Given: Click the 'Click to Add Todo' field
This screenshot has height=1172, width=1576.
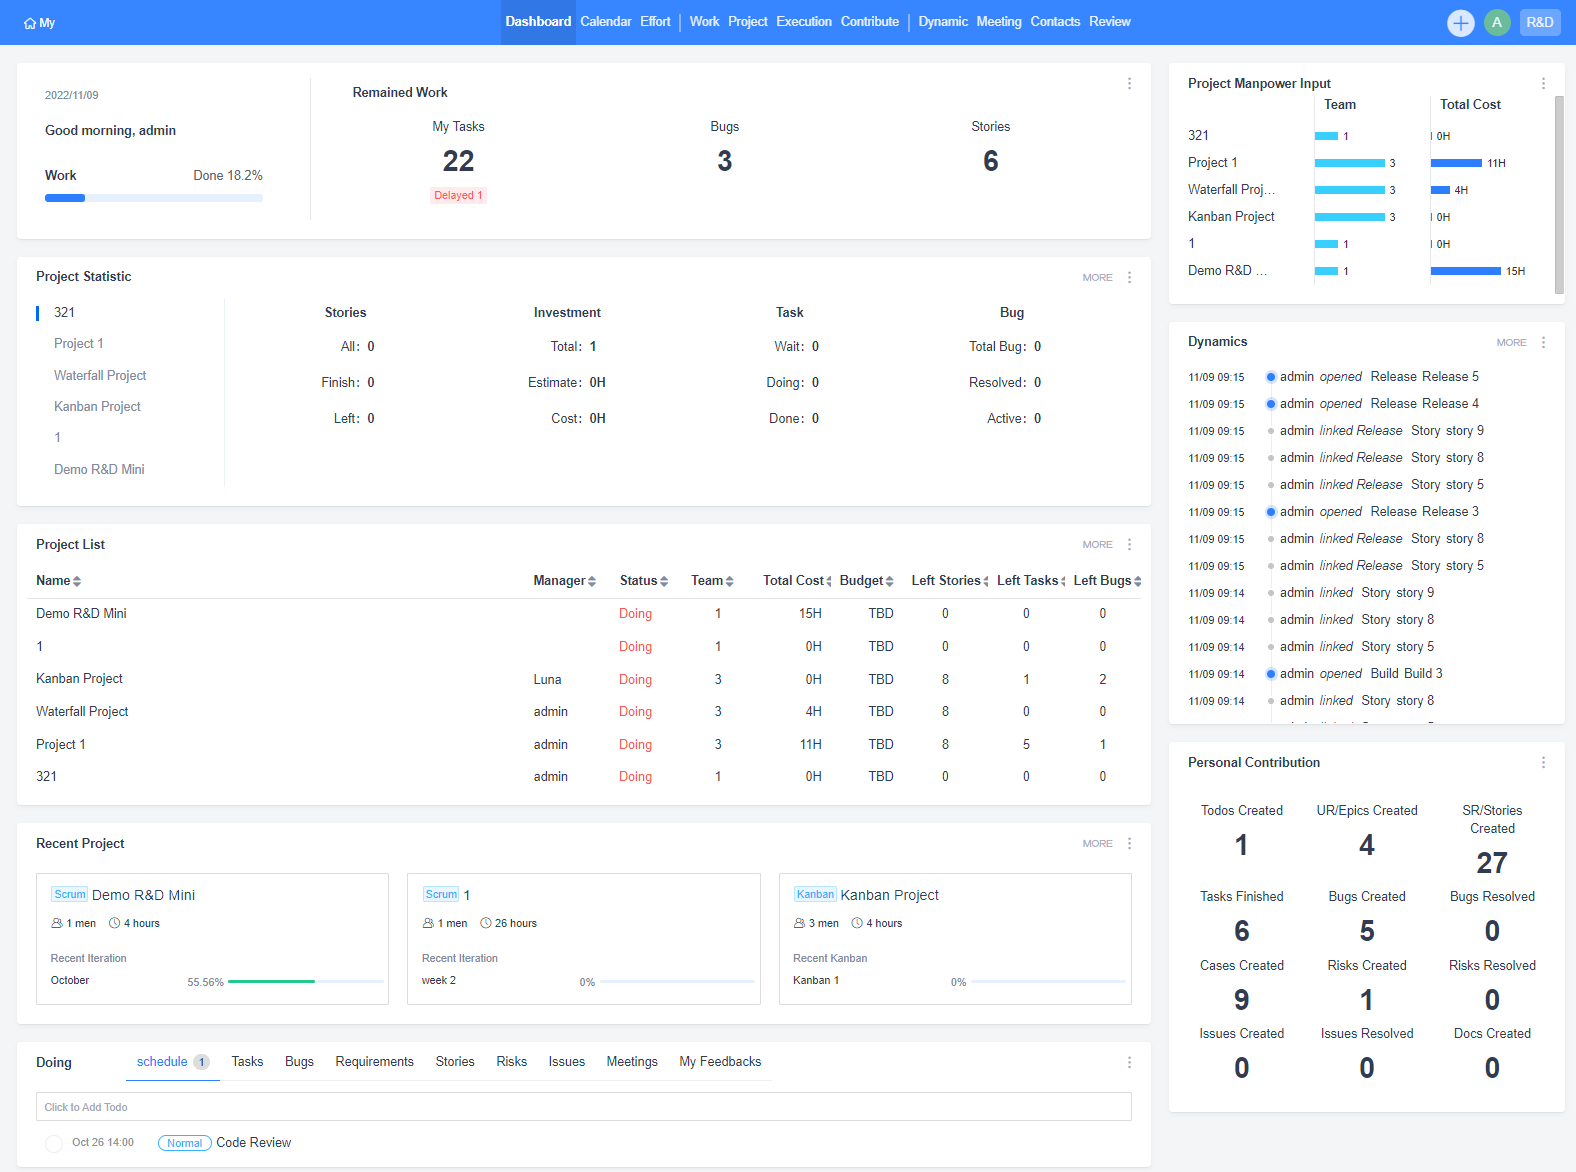Looking at the screenshot, I should tap(583, 1107).
